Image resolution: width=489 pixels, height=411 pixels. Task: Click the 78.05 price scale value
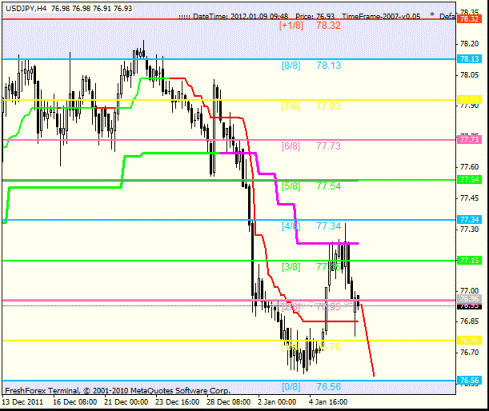tap(469, 75)
